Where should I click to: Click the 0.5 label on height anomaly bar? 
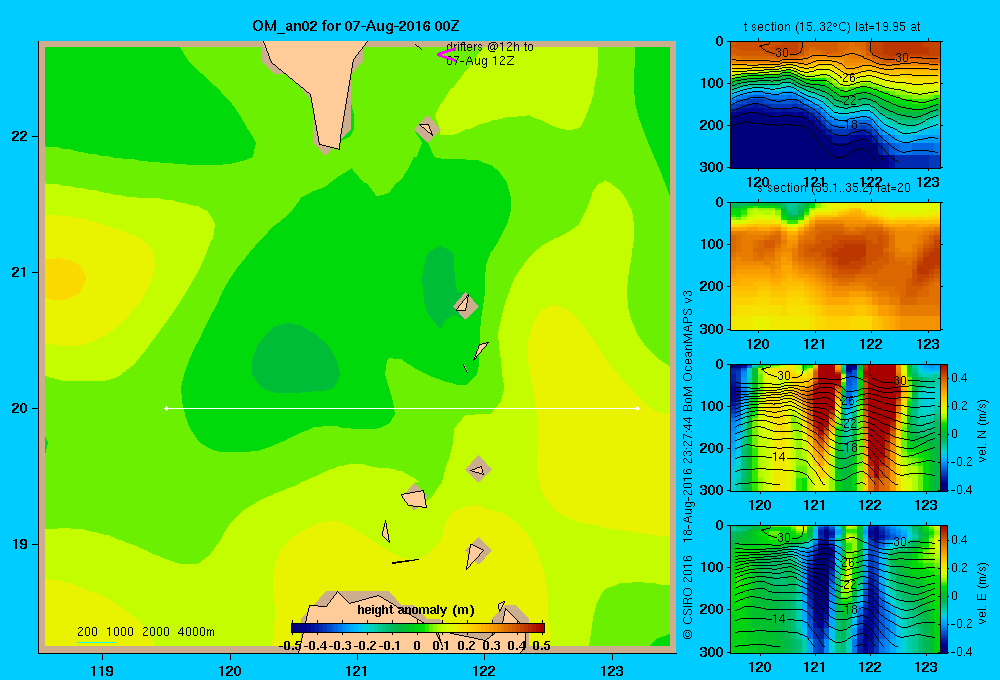click(541, 646)
